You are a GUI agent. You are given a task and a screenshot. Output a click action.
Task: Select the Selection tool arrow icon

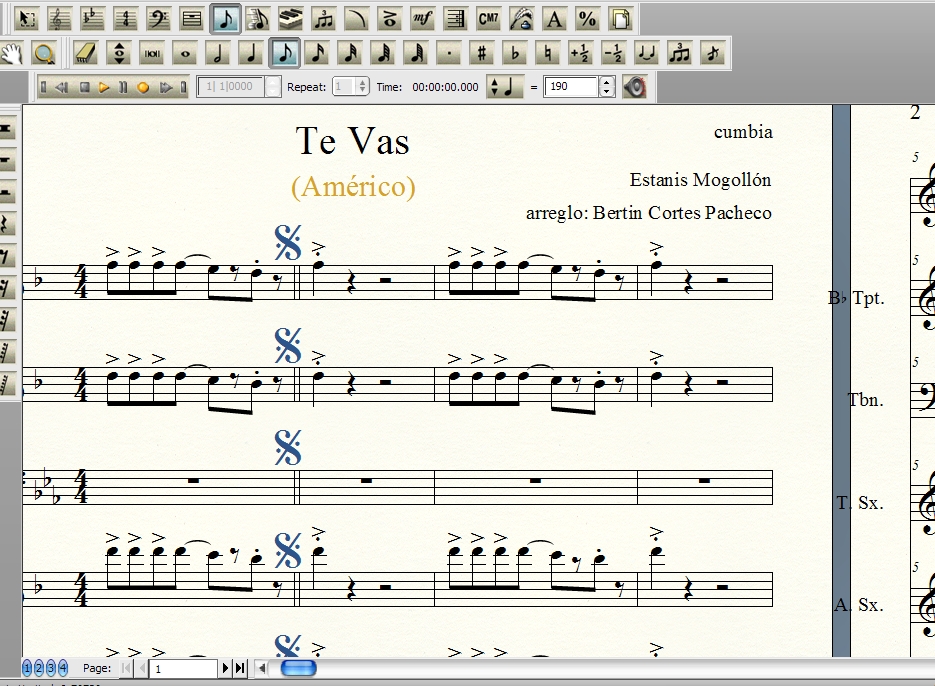27,19
